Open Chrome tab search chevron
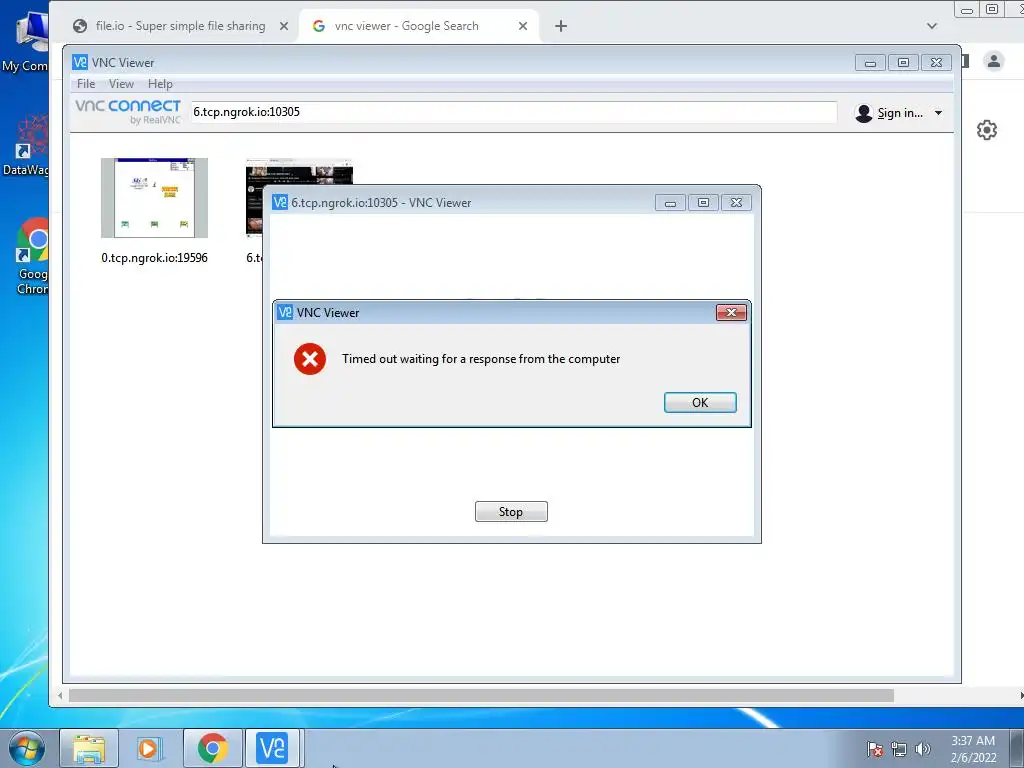 click(x=932, y=26)
